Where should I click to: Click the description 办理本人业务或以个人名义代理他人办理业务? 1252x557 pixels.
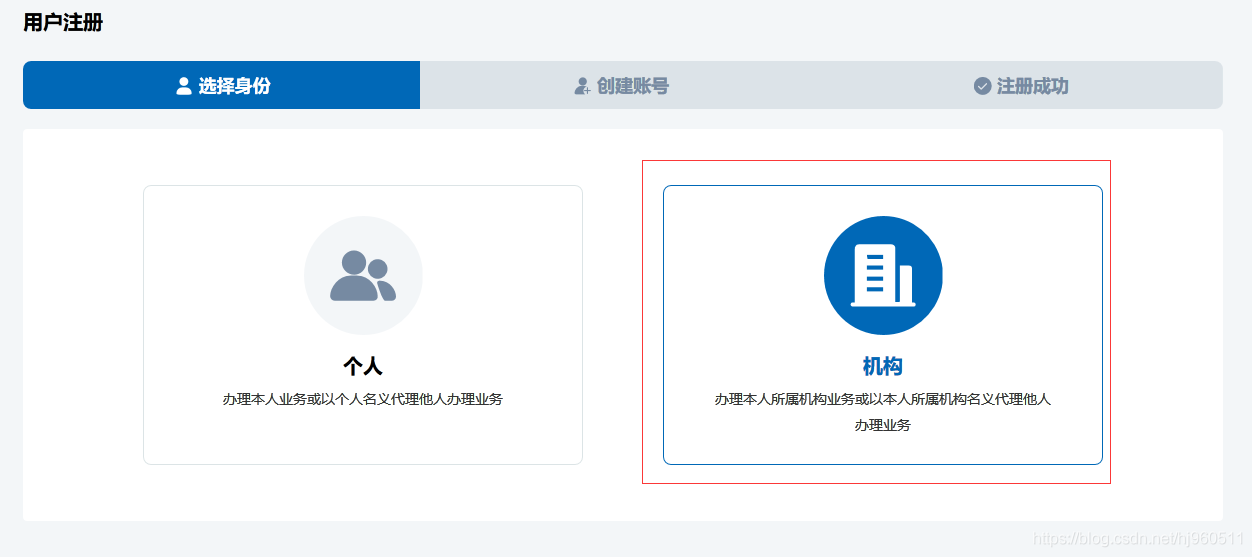pyautogui.click(x=363, y=399)
